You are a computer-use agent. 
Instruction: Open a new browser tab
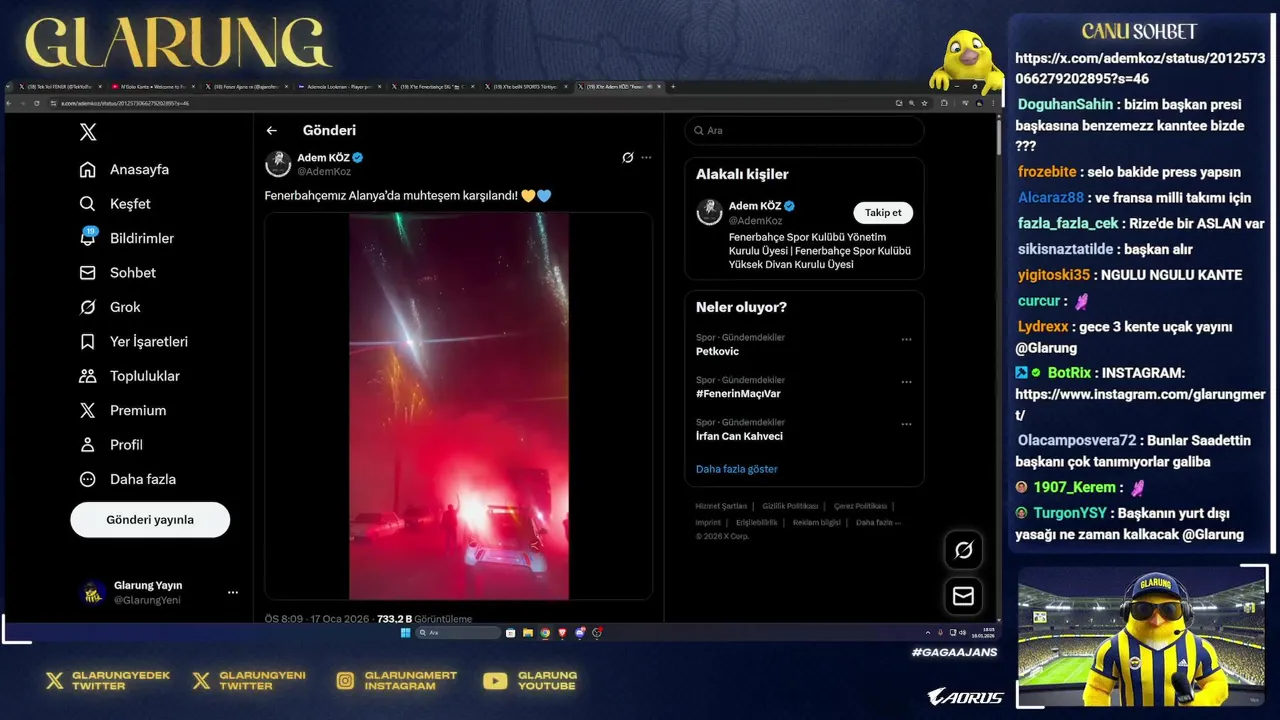click(x=672, y=87)
